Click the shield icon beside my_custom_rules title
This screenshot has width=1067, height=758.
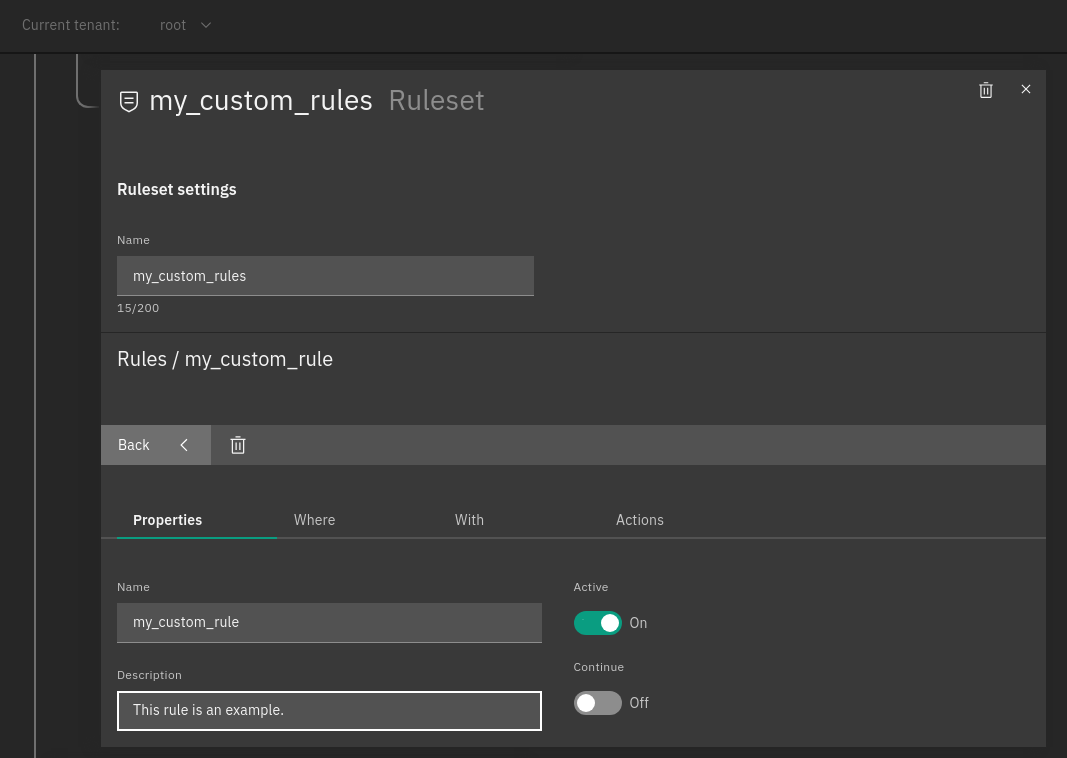point(128,100)
